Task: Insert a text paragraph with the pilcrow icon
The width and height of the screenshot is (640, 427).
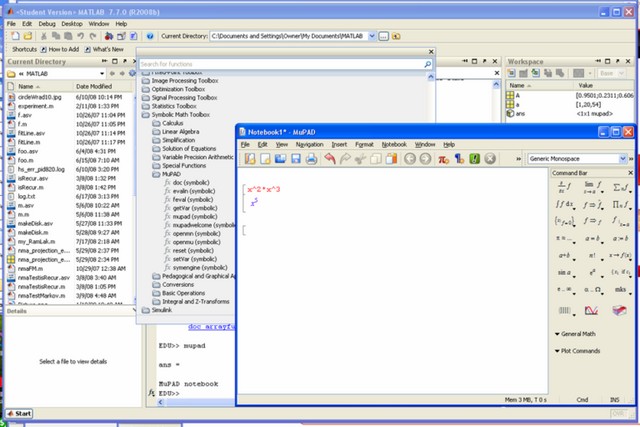Action: point(459,159)
